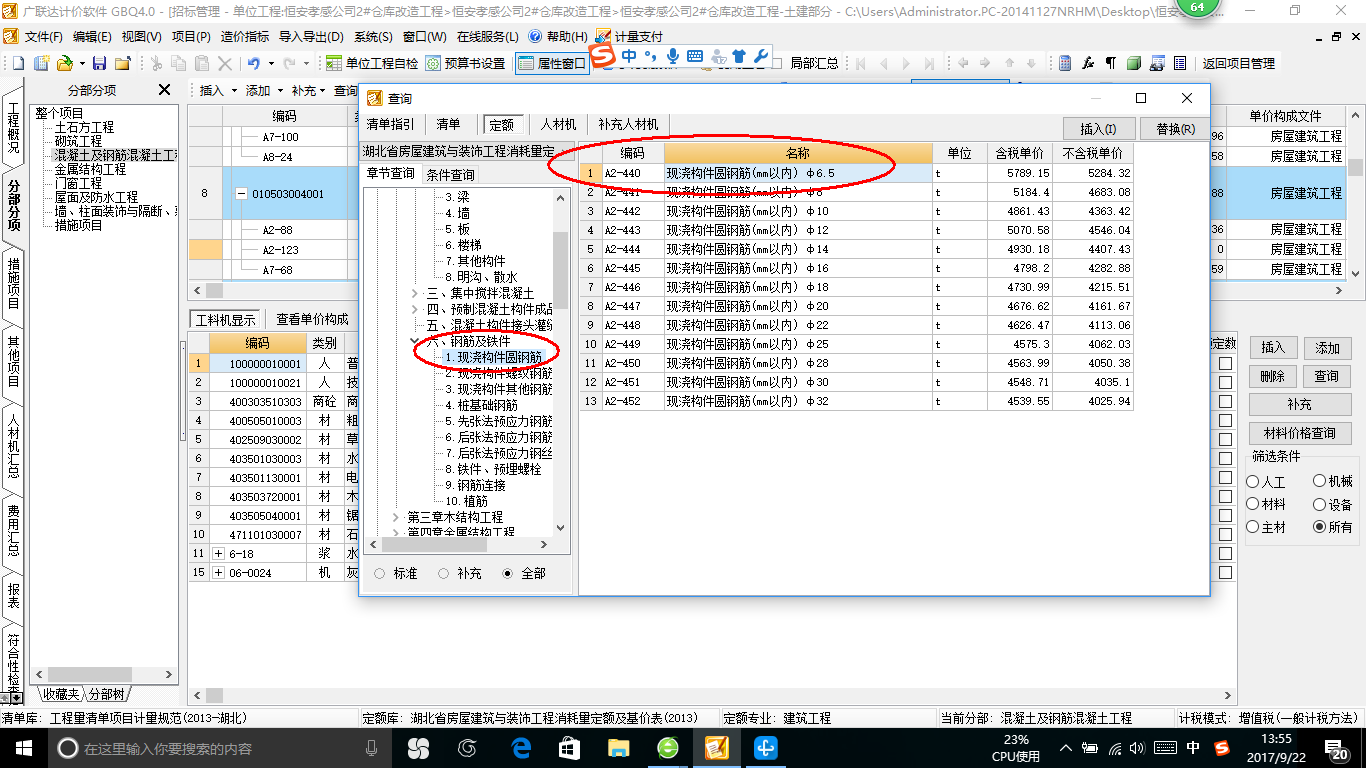Select the 设备 filter radio button
1366x768 pixels.
(x=1320, y=505)
